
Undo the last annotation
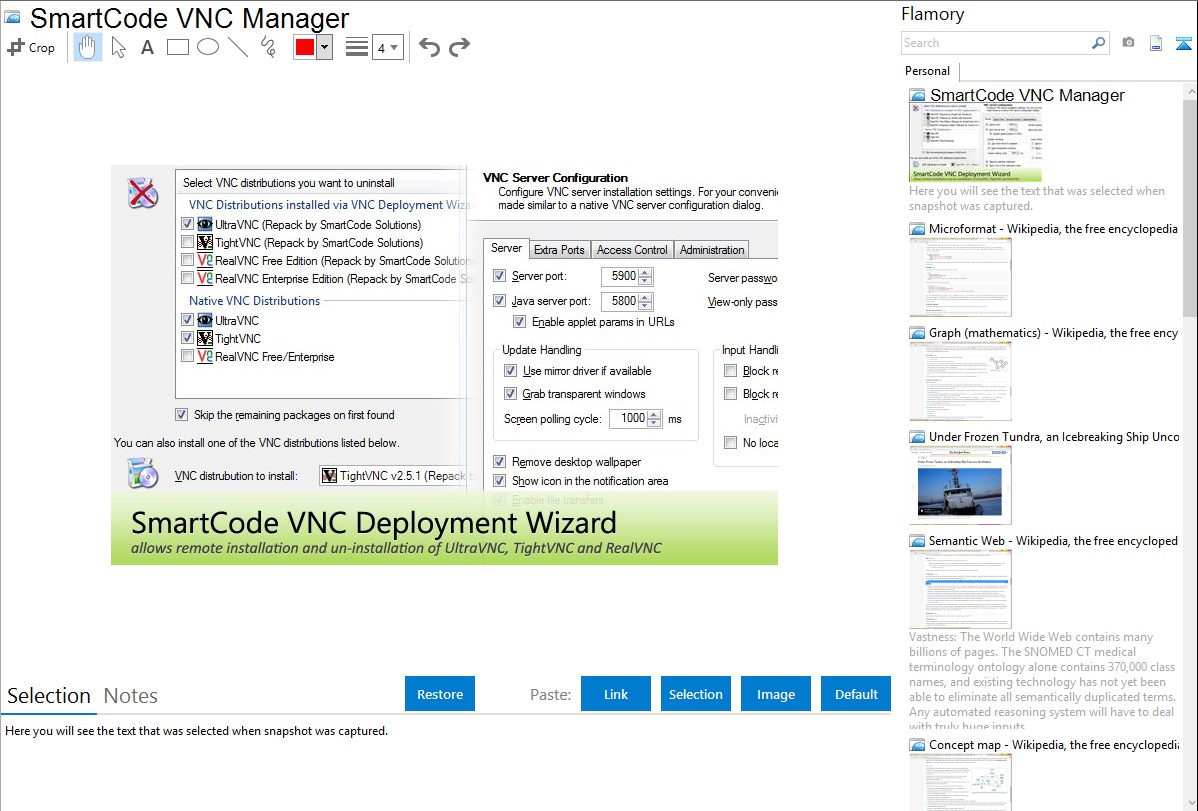pos(429,47)
